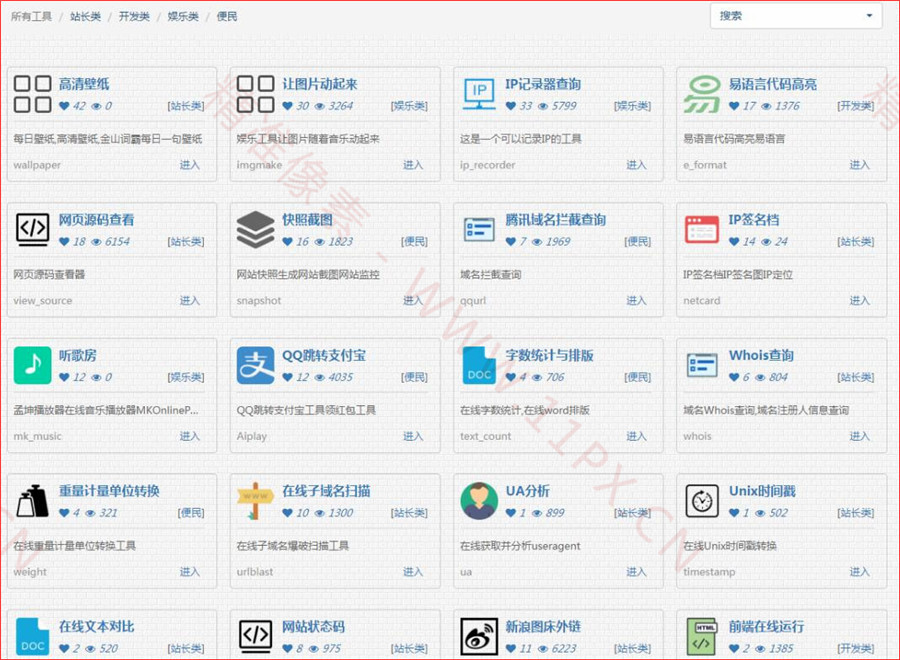Click the green 易语言代码高亮 logo icon
Screen dimensions: 900x660
pyautogui.click(x=702, y=94)
